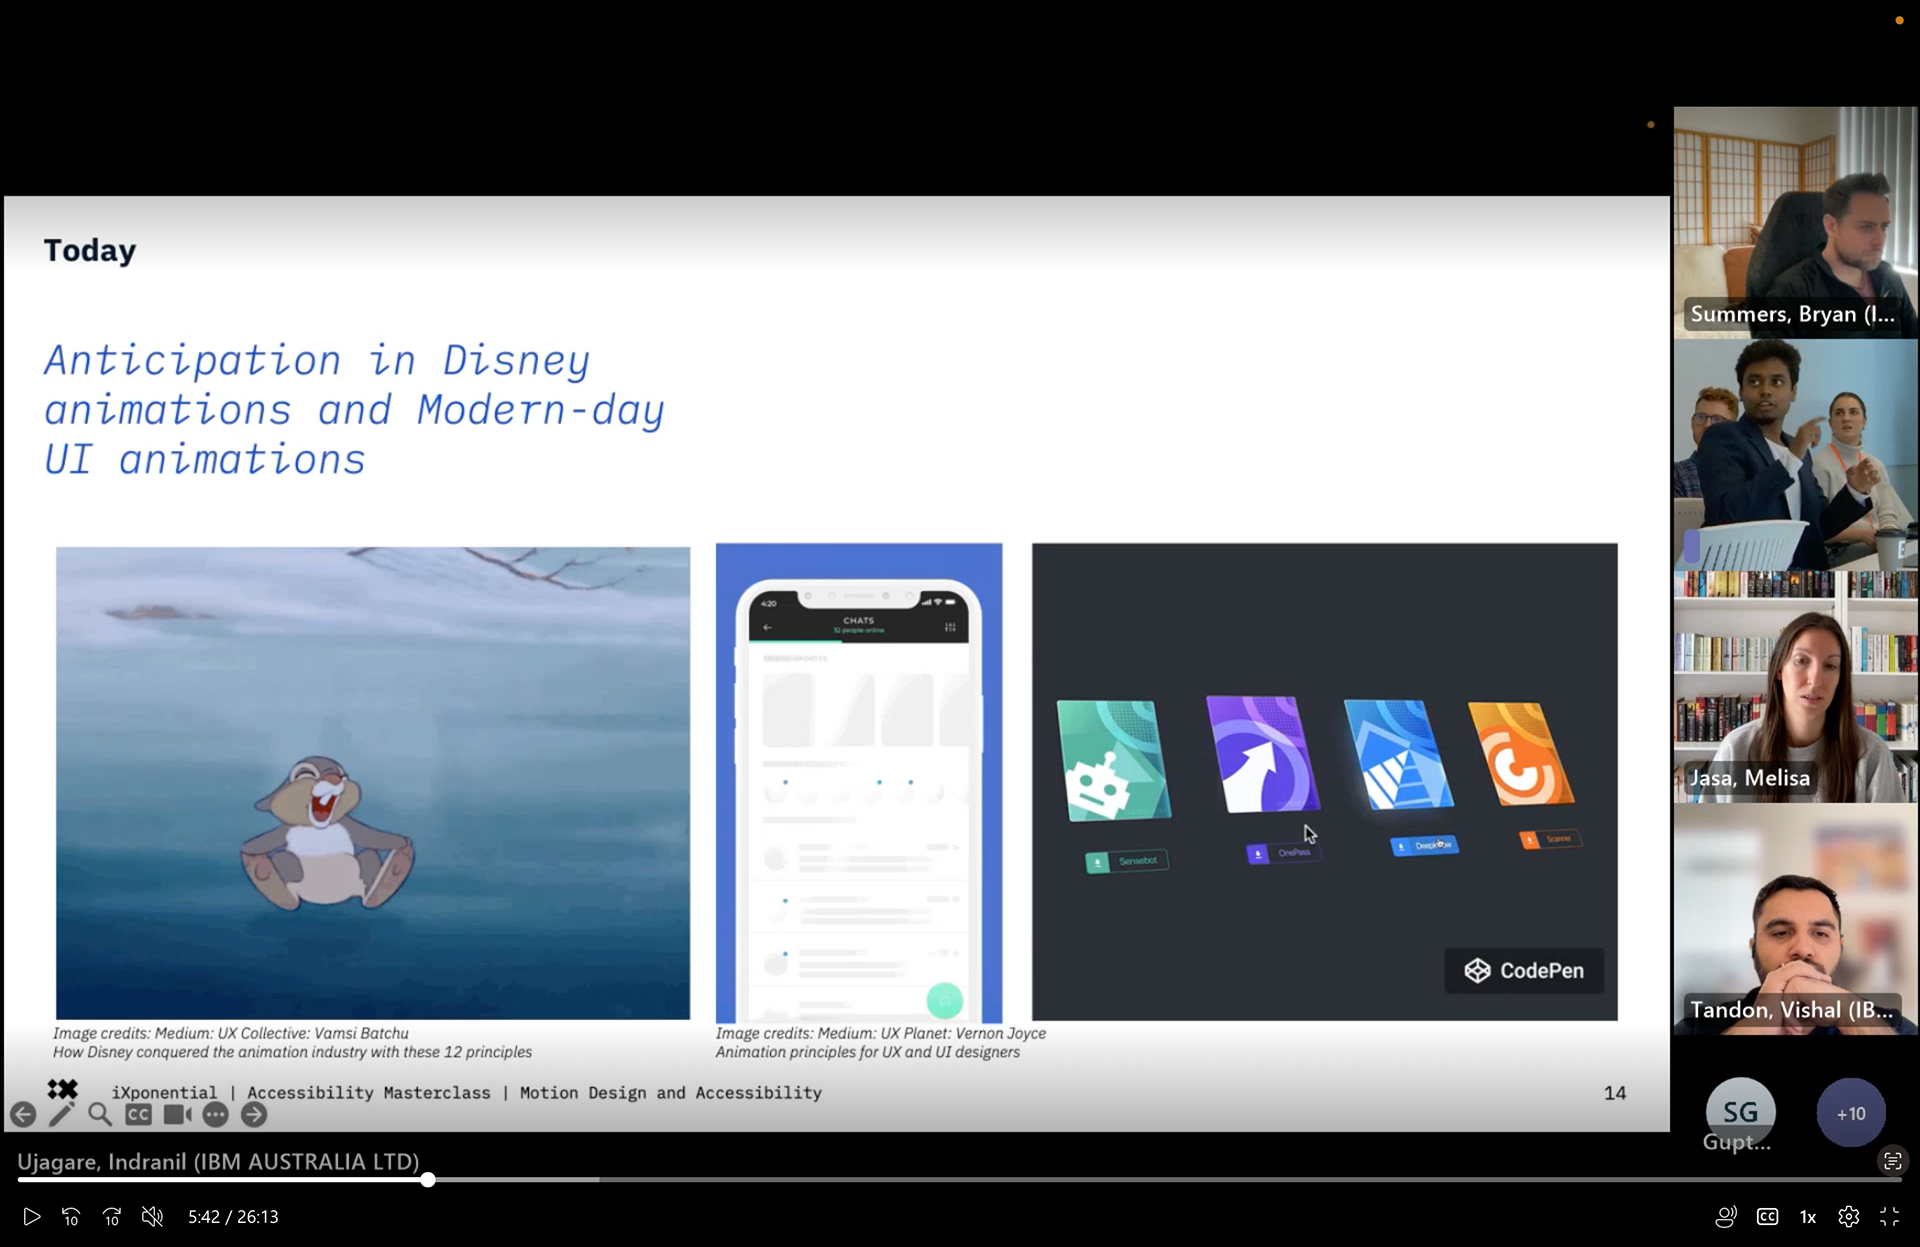The height and width of the screenshot is (1247, 1920).
Task: Click the Accessibility Masterclass footer text
Action: (369, 1093)
